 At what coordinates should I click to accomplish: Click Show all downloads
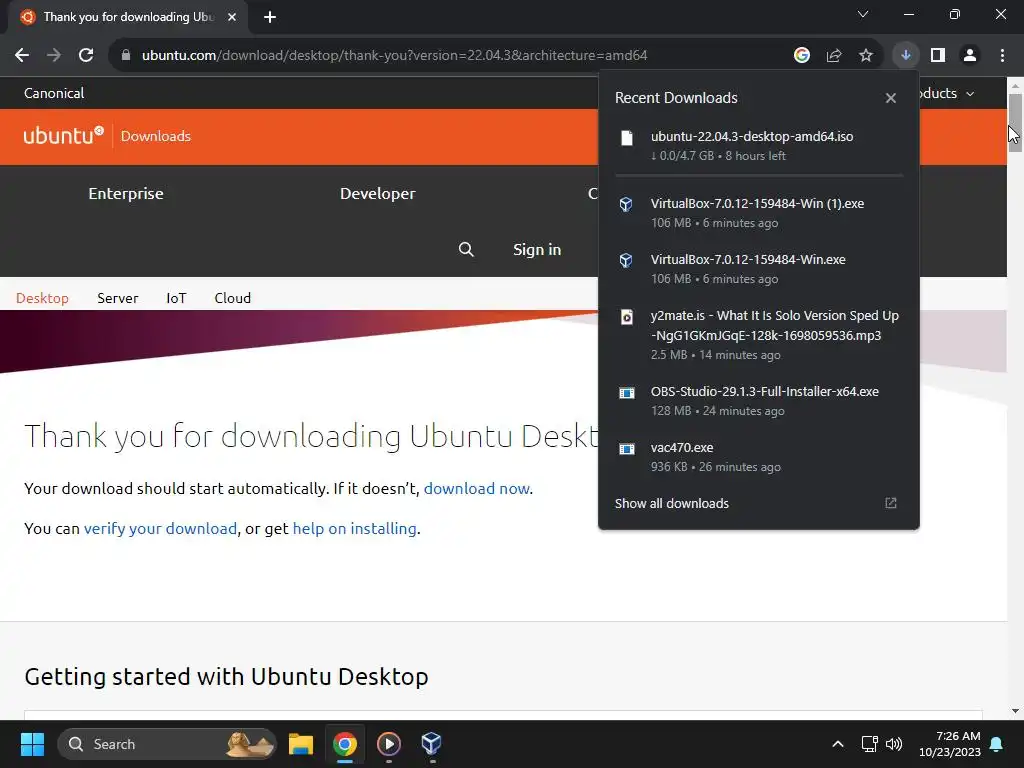coord(671,504)
